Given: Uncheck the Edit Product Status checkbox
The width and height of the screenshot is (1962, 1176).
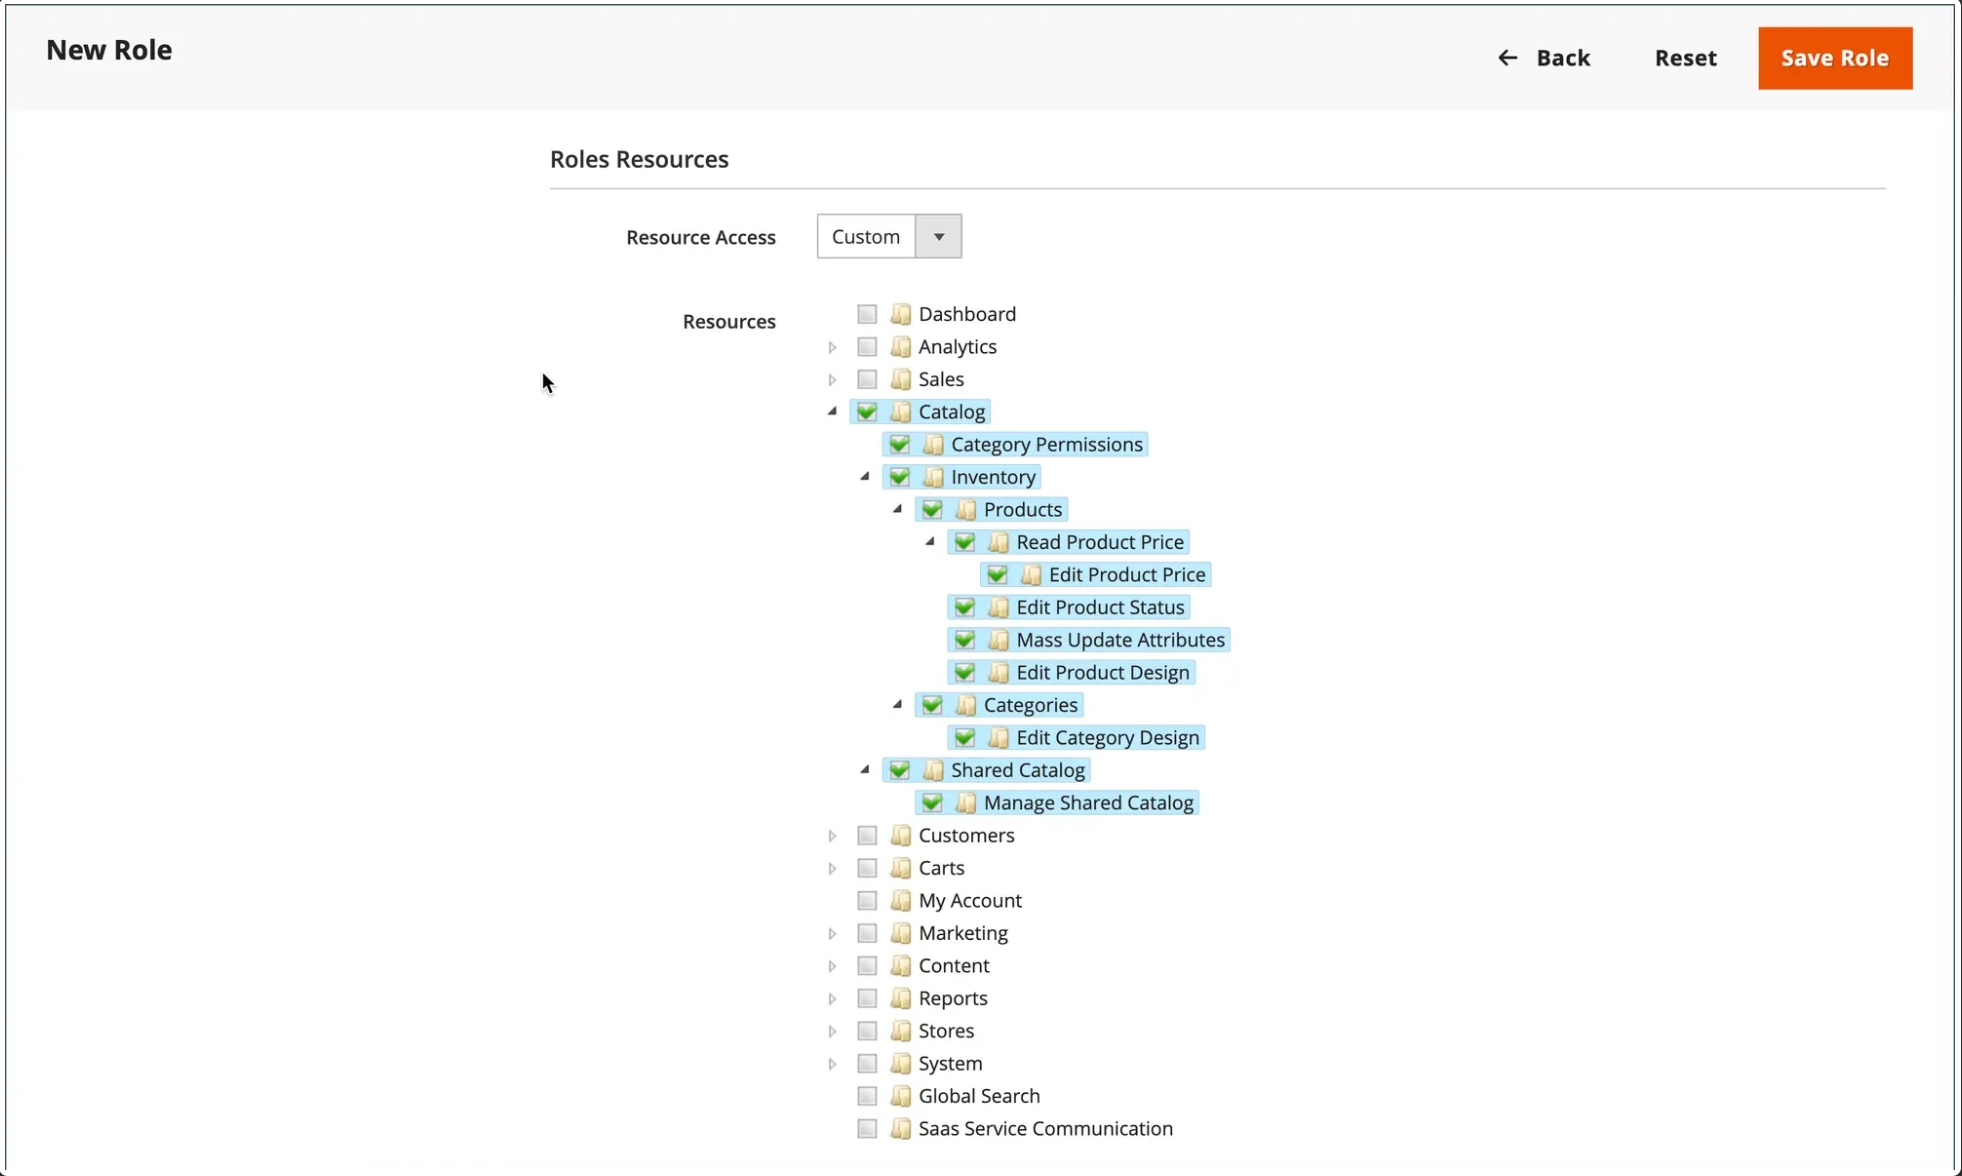Looking at the screenshot, I should click(965, 607).
